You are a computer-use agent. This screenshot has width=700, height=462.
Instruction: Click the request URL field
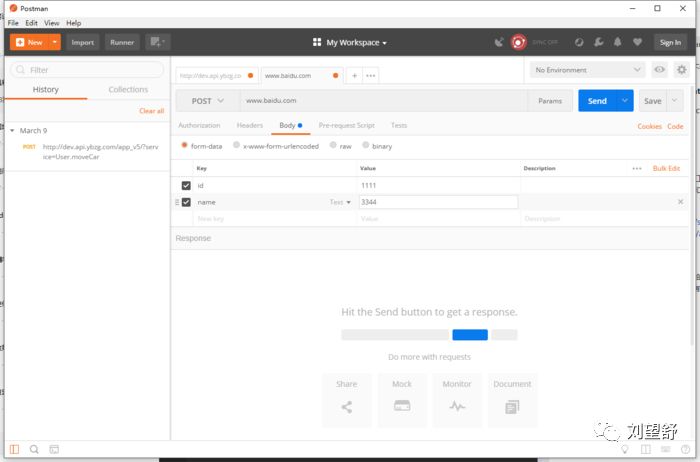coord(384,101)
